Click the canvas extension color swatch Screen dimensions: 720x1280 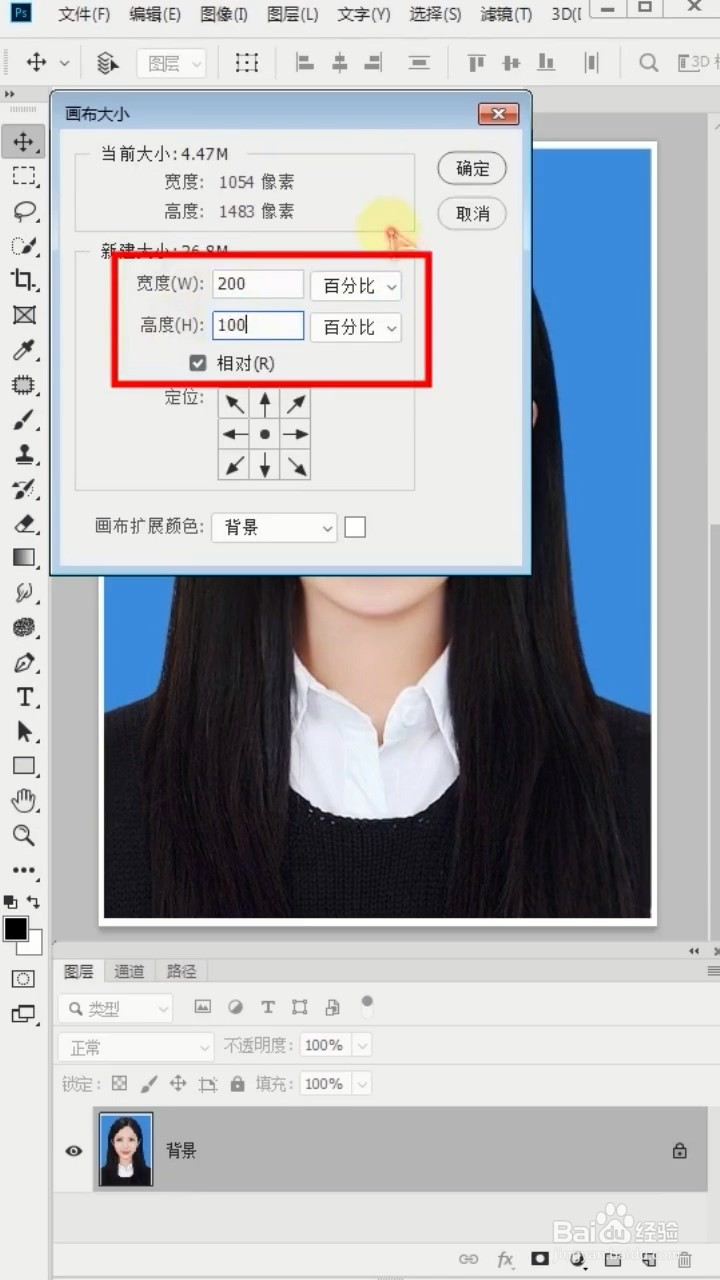coord(355,527)
